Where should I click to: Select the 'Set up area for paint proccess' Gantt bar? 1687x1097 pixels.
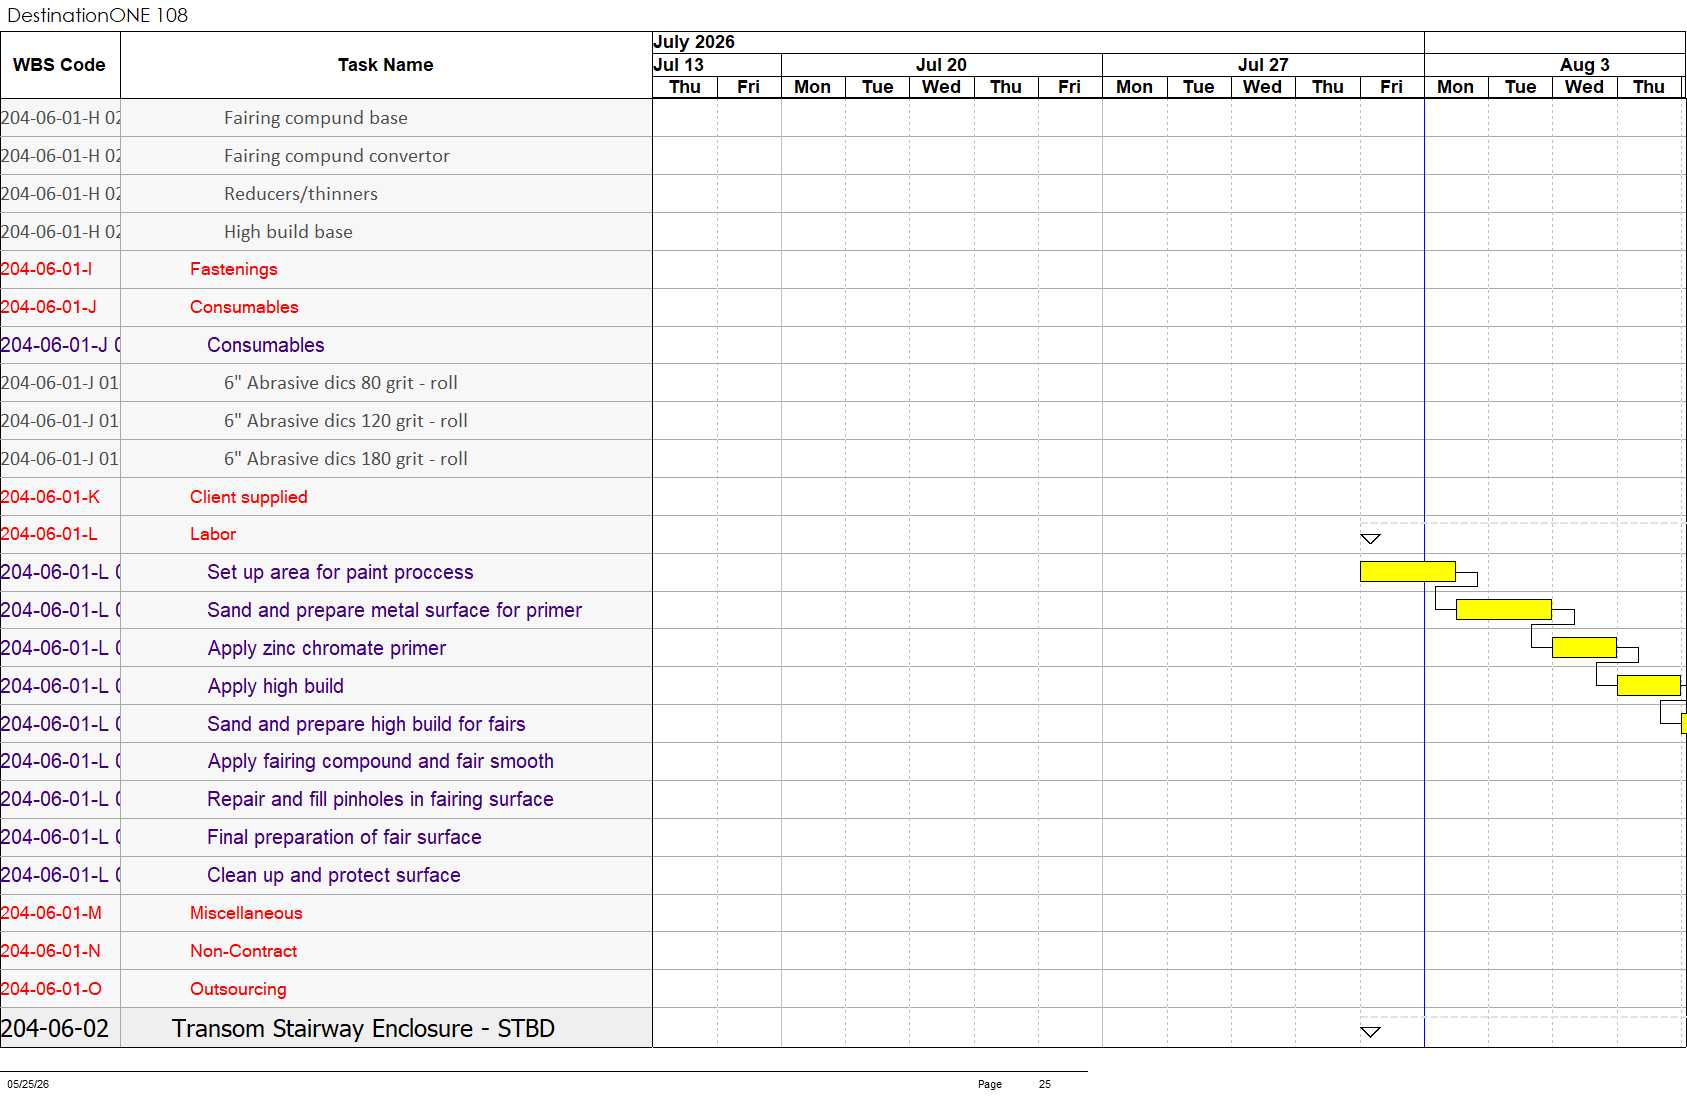[x=1407, y=571]
